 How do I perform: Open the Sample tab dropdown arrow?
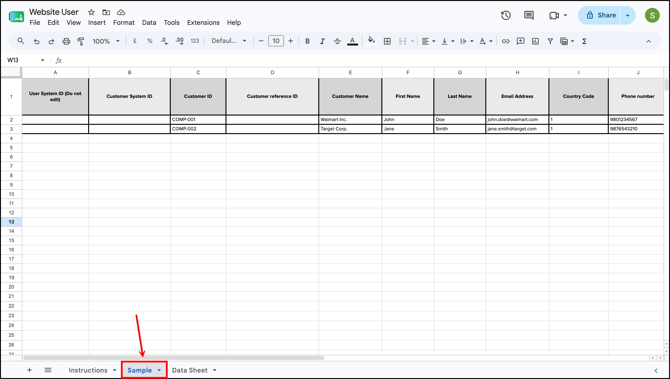point(159,370)
